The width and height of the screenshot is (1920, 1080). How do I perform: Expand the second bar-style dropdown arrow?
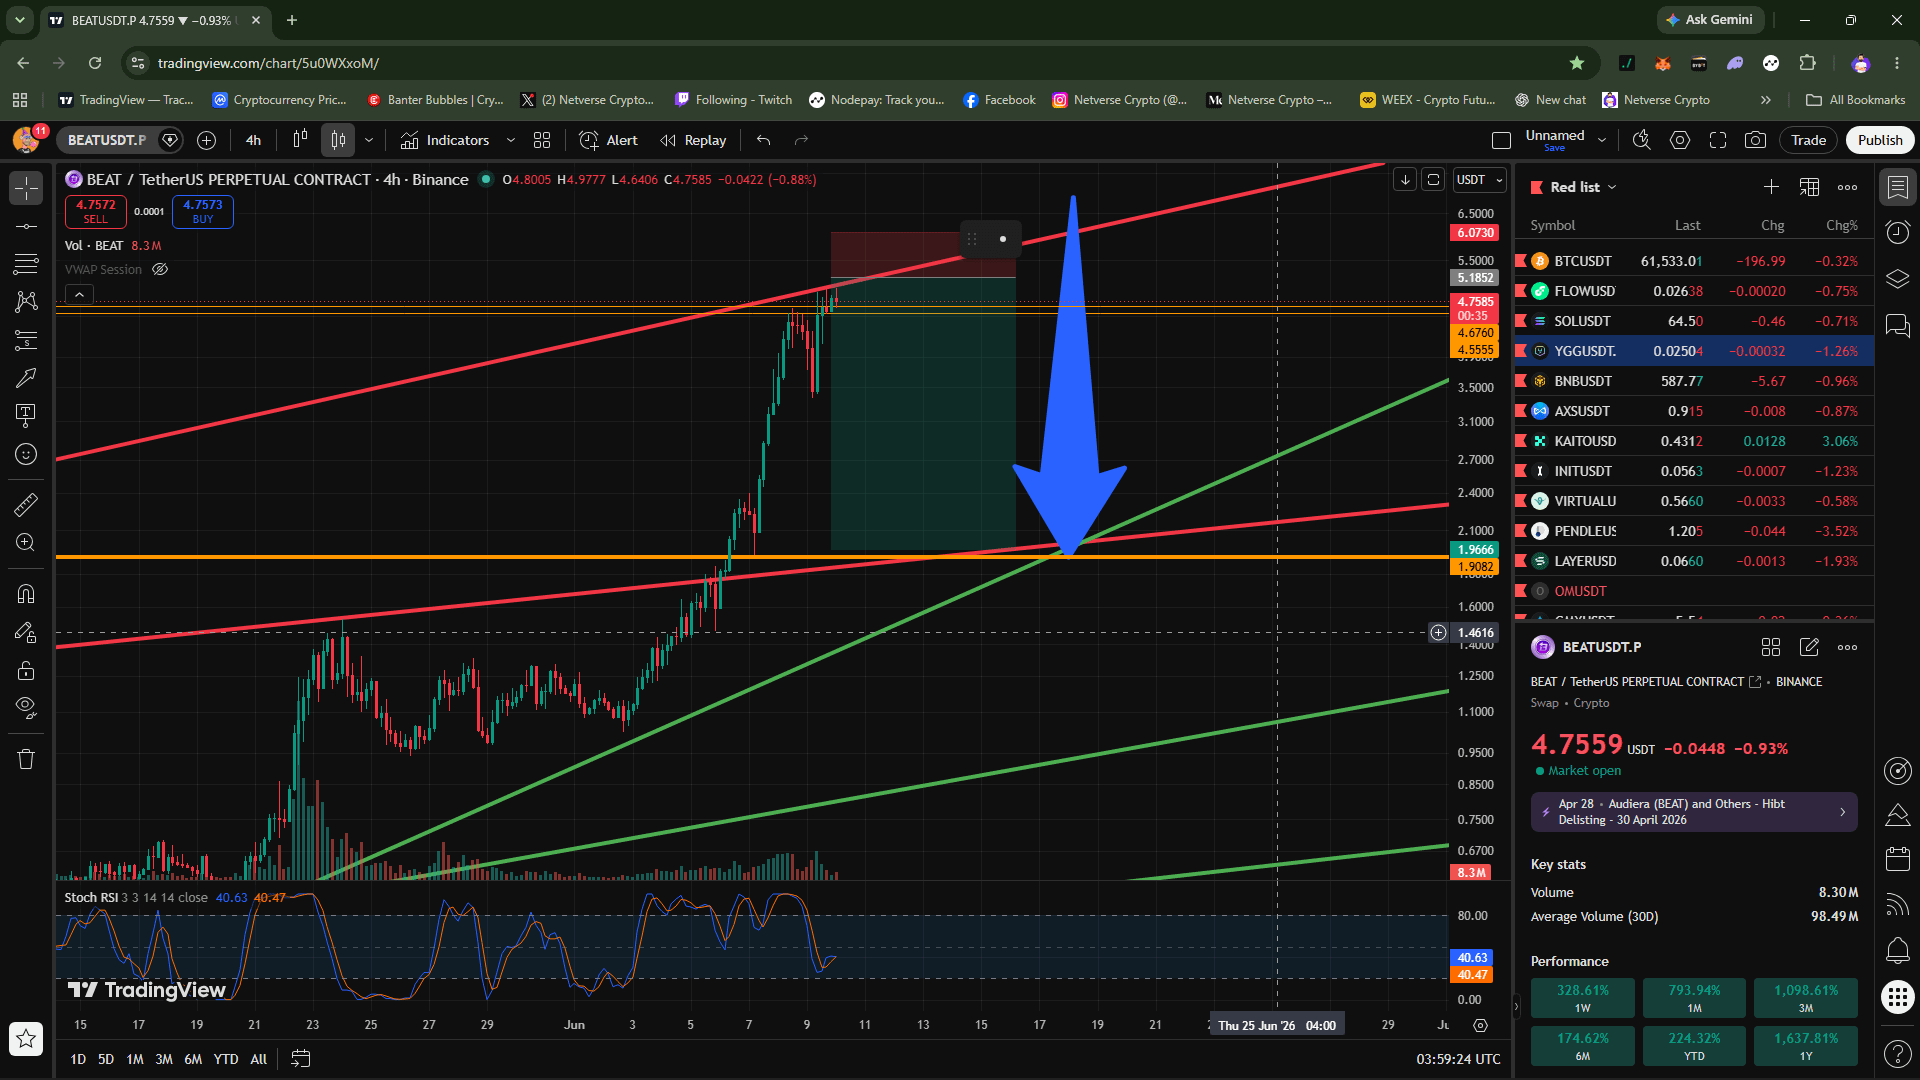click(369, 140)
